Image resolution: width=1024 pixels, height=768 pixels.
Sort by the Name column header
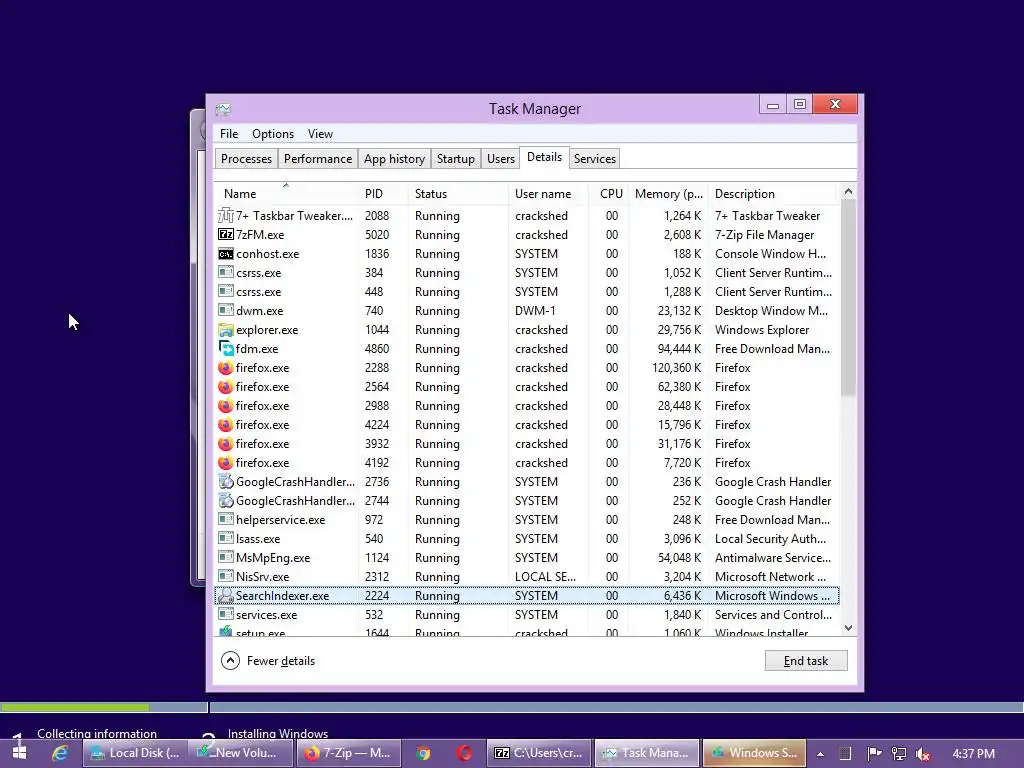pyautogui.click(x=286, y=194)
